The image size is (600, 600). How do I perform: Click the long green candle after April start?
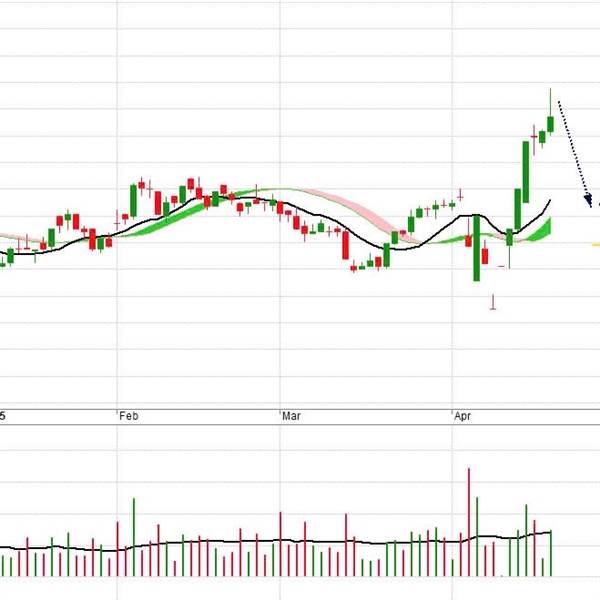click(x=476, y=248)
